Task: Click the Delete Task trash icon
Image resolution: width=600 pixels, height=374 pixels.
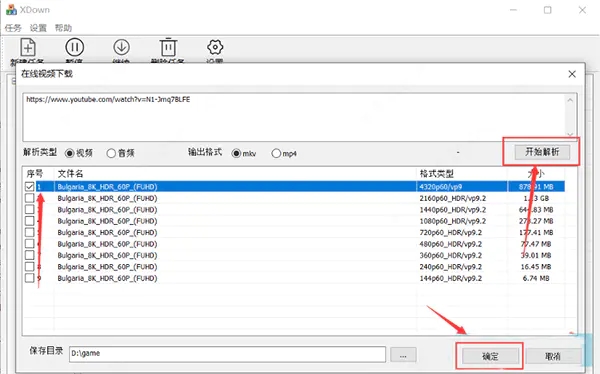Action: tap(168, 47)
